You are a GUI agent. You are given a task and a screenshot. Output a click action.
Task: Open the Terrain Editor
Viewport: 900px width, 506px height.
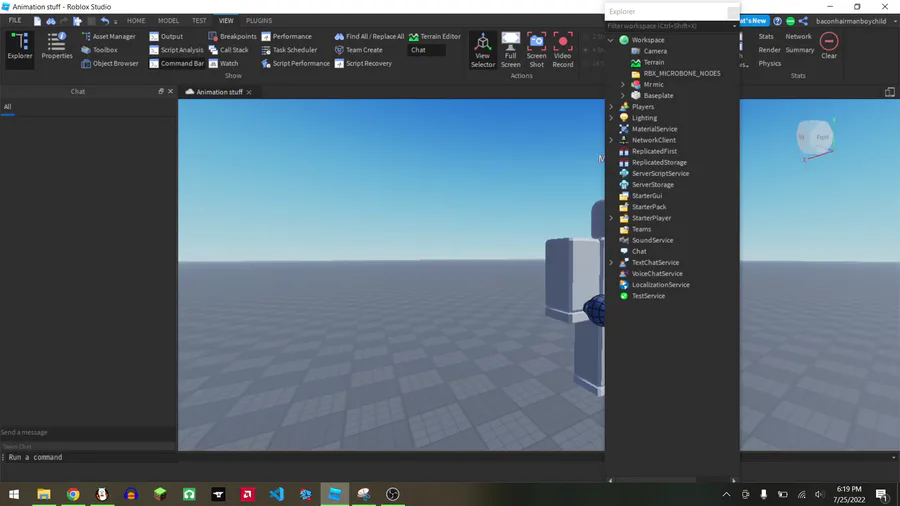coord(435,36)
